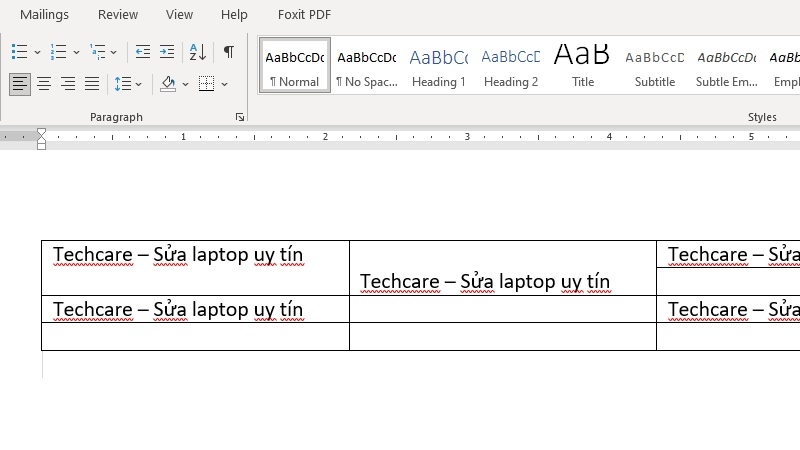Open the Shading color dropdown arrow

pos(185,84)
